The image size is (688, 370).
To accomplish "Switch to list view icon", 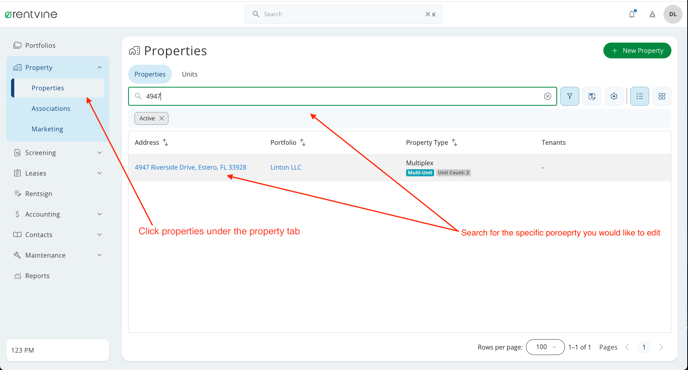I will coord(640,96).
